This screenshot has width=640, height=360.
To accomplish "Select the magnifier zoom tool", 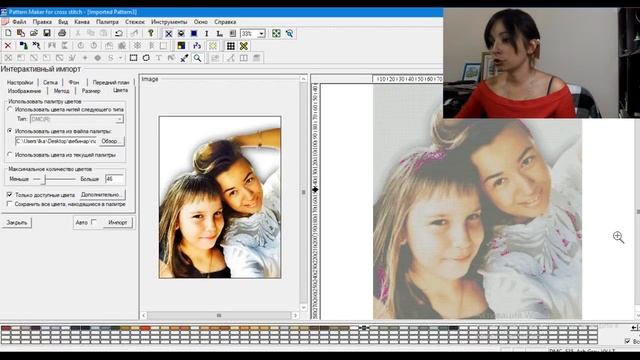I will pyautogui.click(x=198, y=58).
